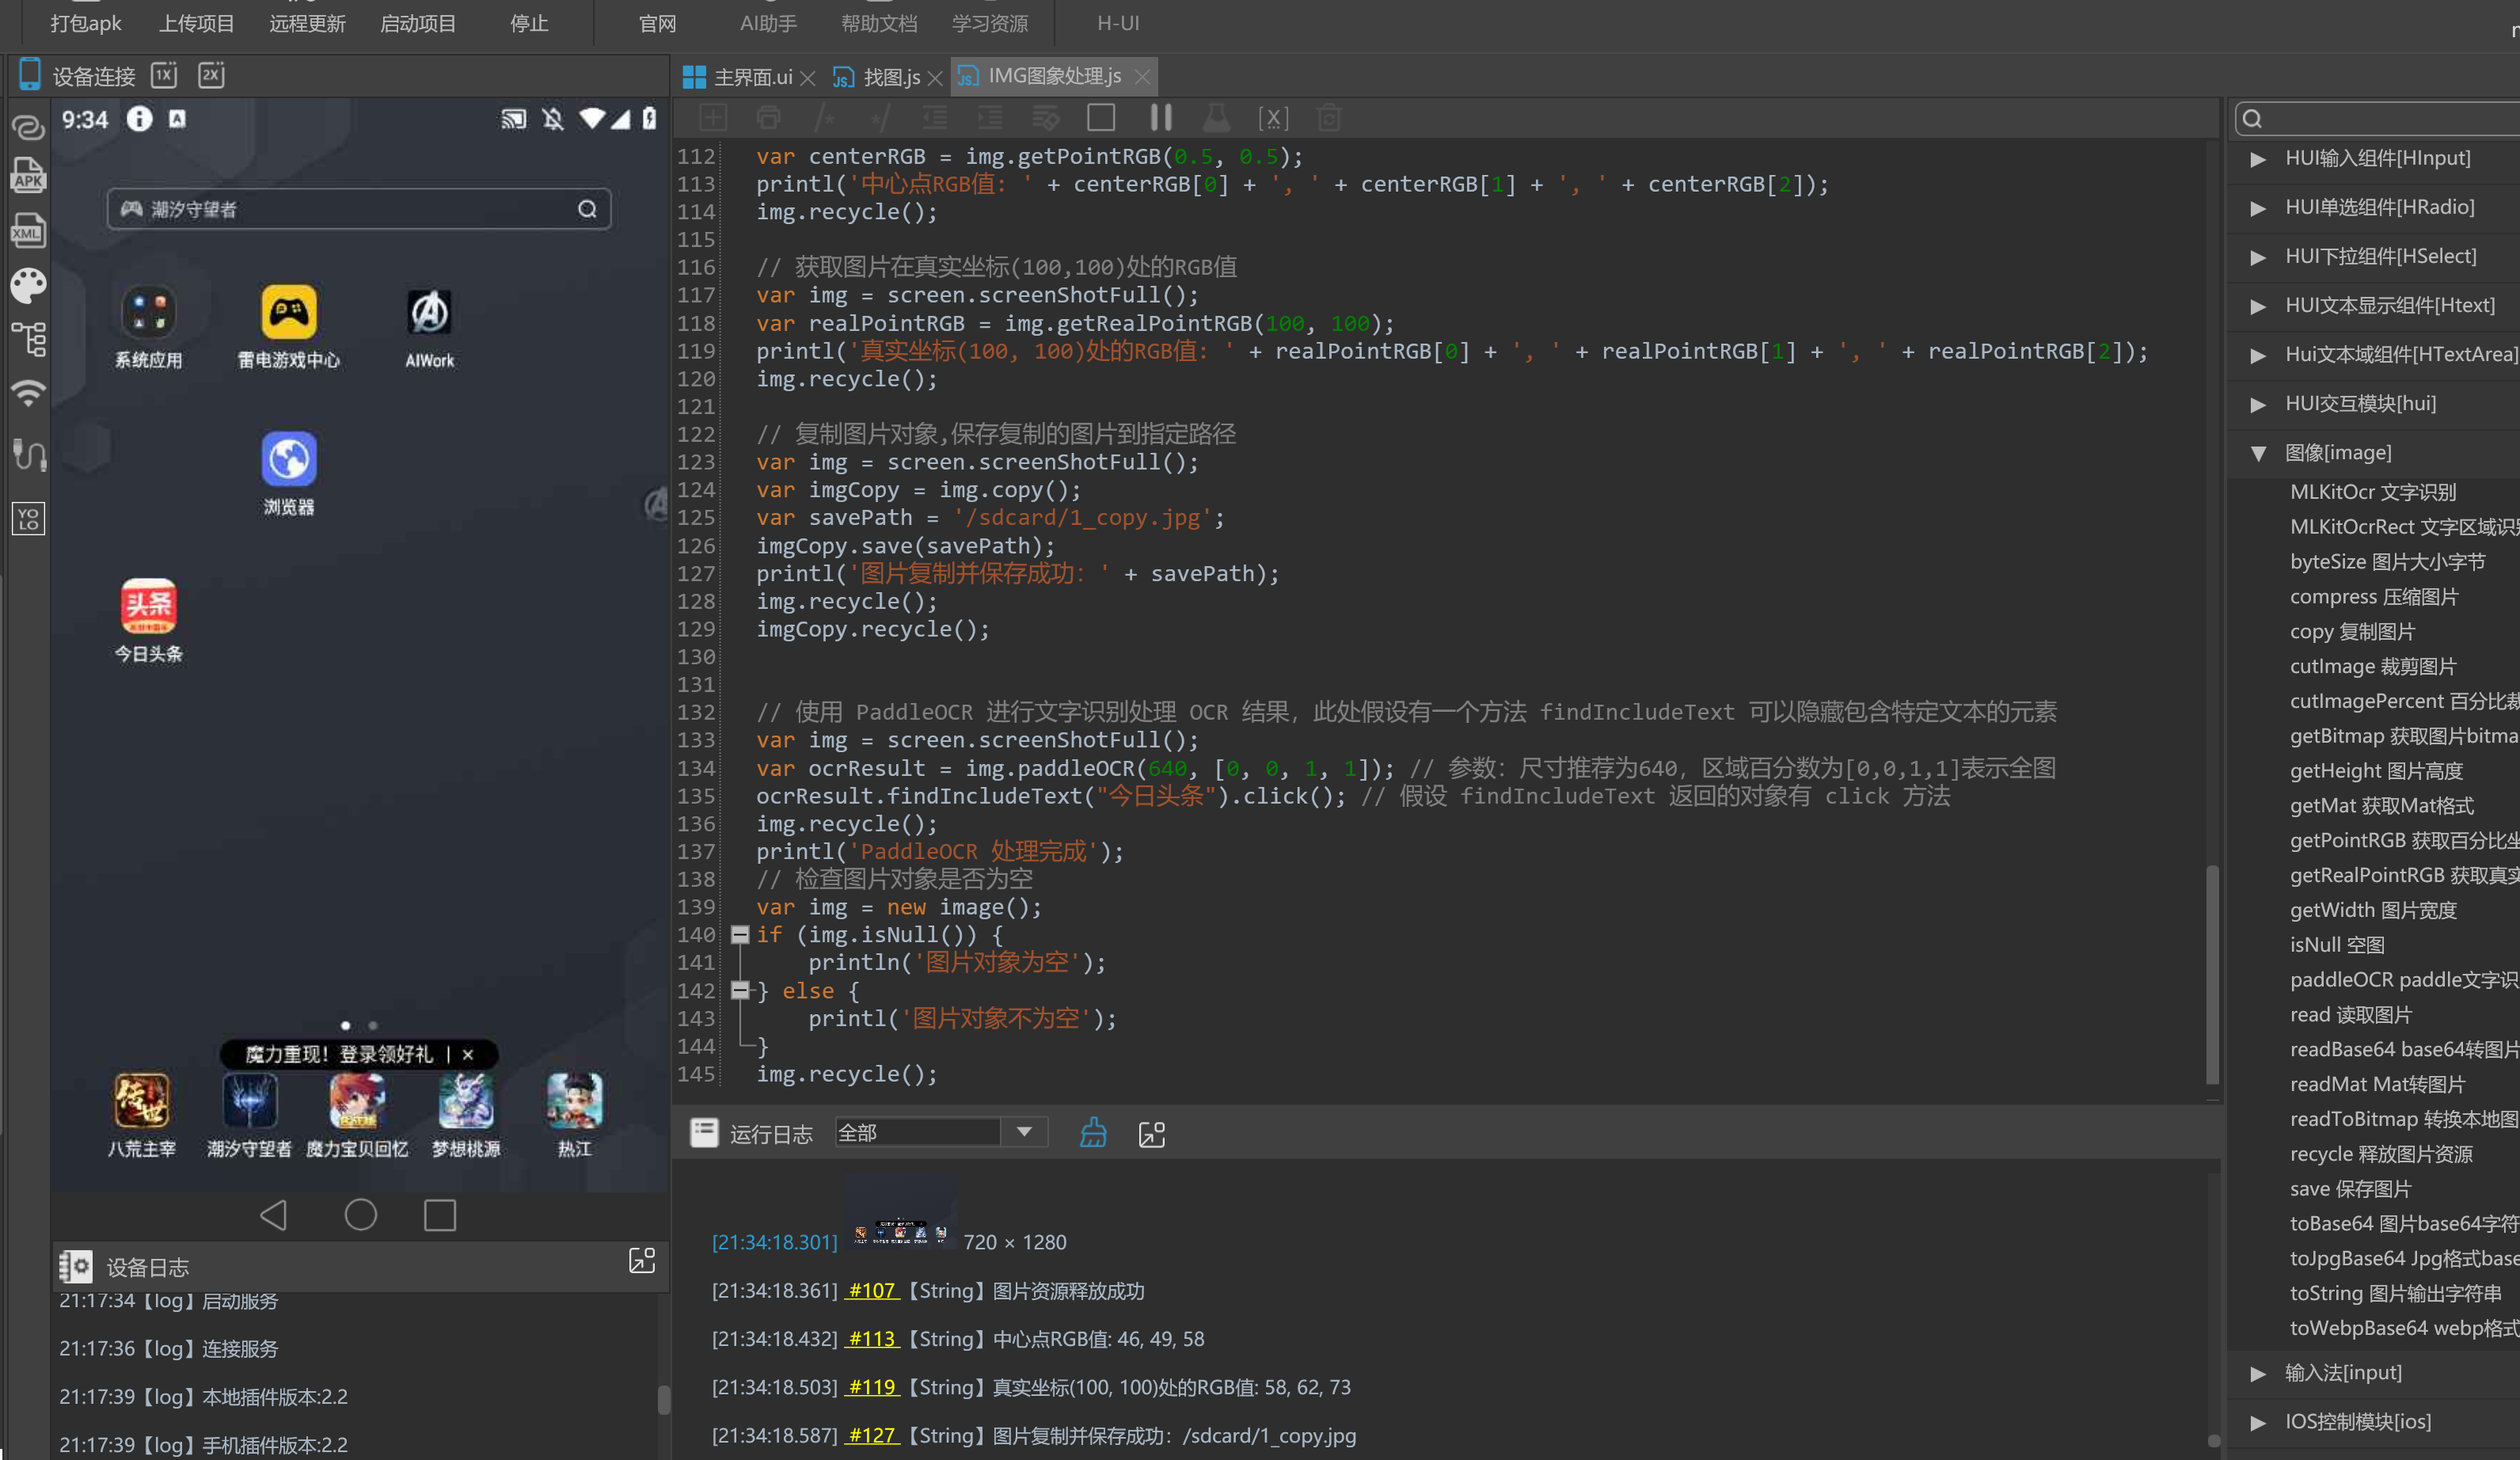Open the 系统应用 folder on the device screen
The width and height of the screenshot is (2520, 1460).
tap(148, 327)
